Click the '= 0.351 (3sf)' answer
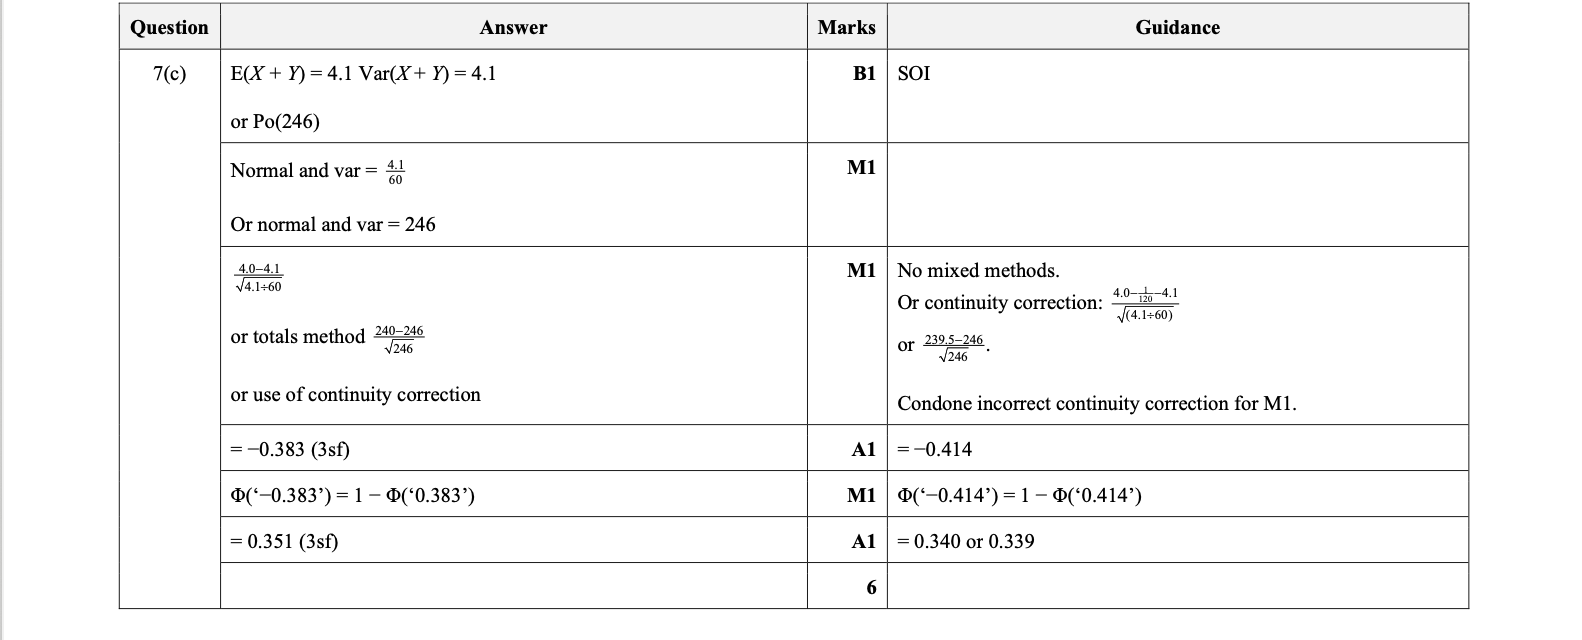The height and width of the screenshot is (640, 1582). point(285,541)
